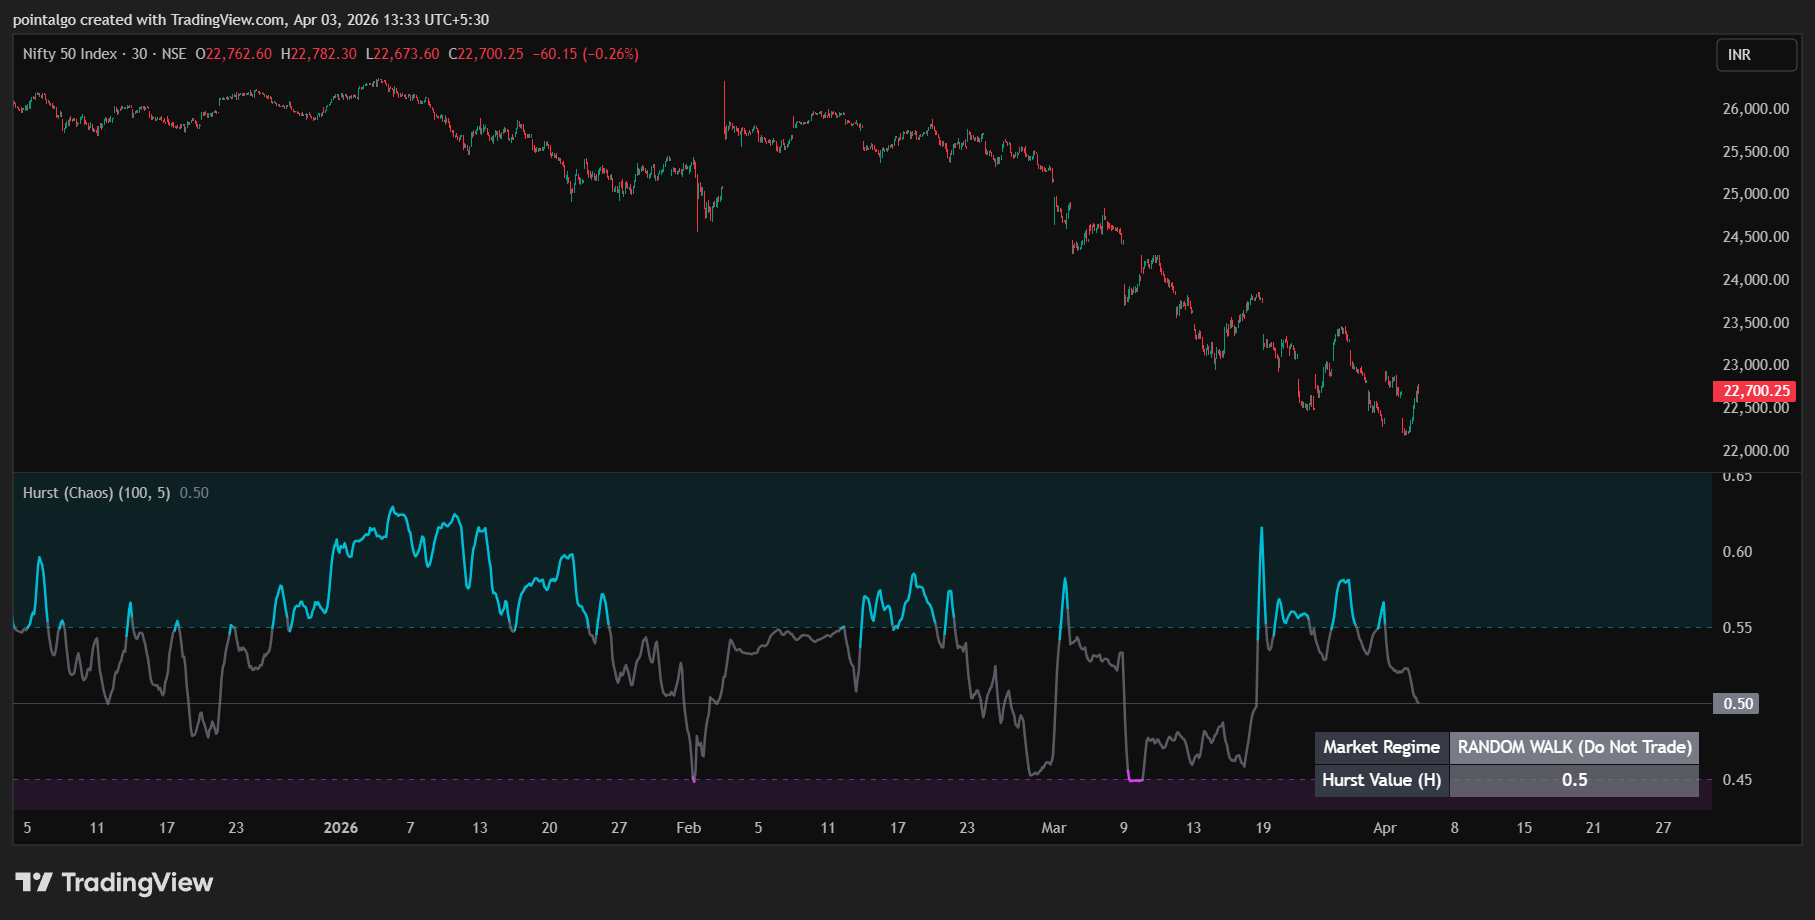Click the Hurst value 0.50 readout
The width and height of the screenshot is (1815, 920).
193,492
